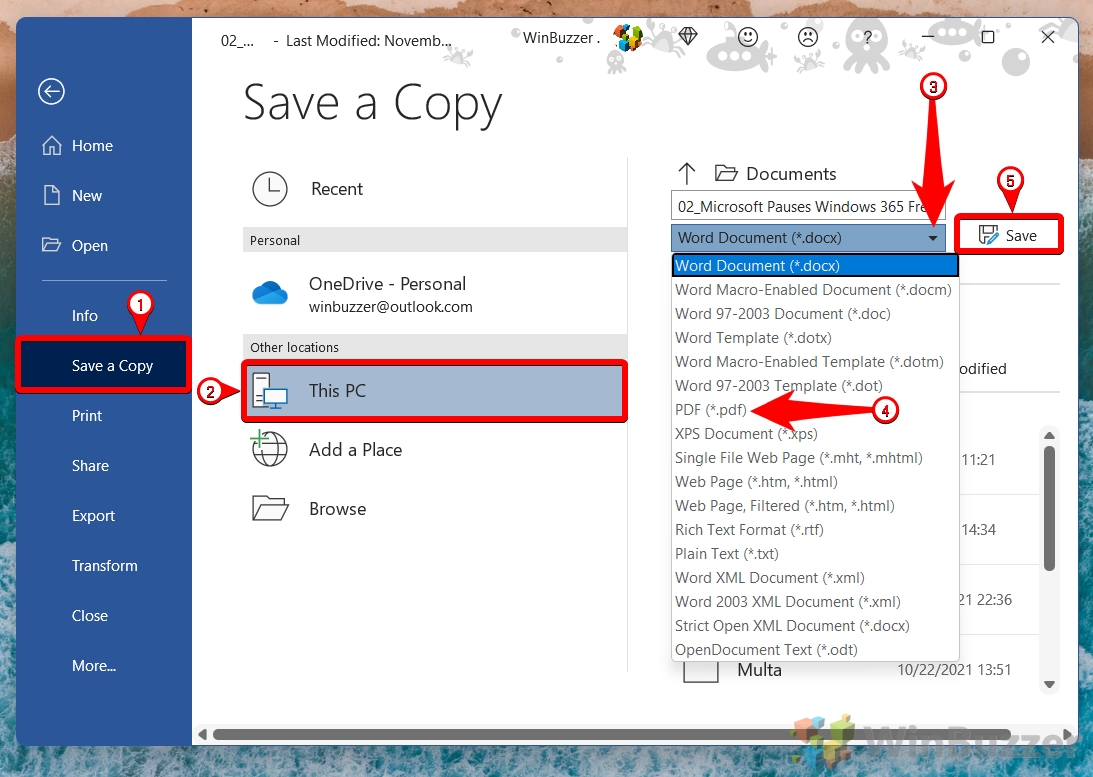Open Browse using the folder icon
Screen dimensions: 1093x777
270,508
